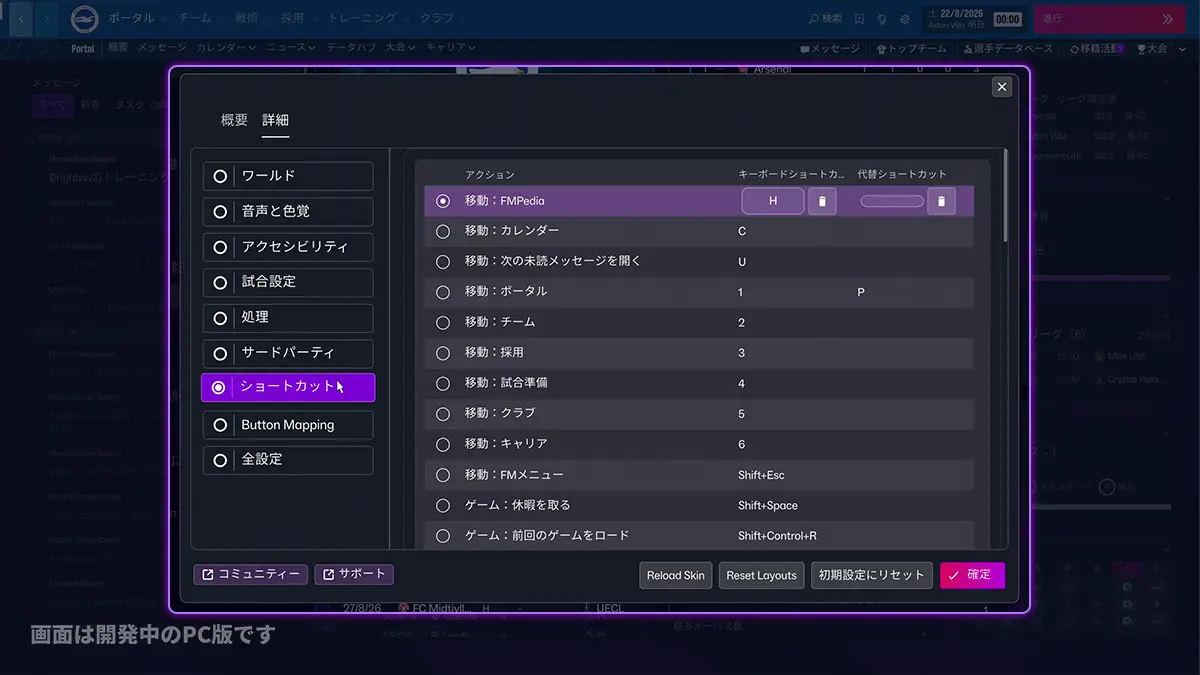The height and width of the screenshot is (675, 1200).
Task: Select radio for 移動：カレンダー action
Action: pos(443,231)
